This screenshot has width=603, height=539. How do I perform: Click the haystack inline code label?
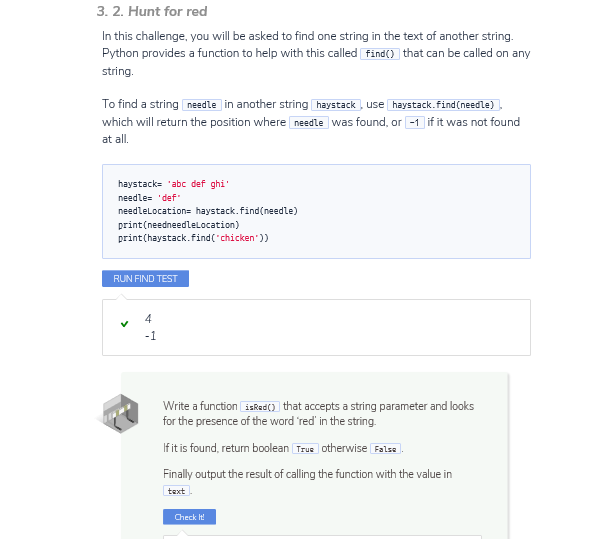point(336,105)
